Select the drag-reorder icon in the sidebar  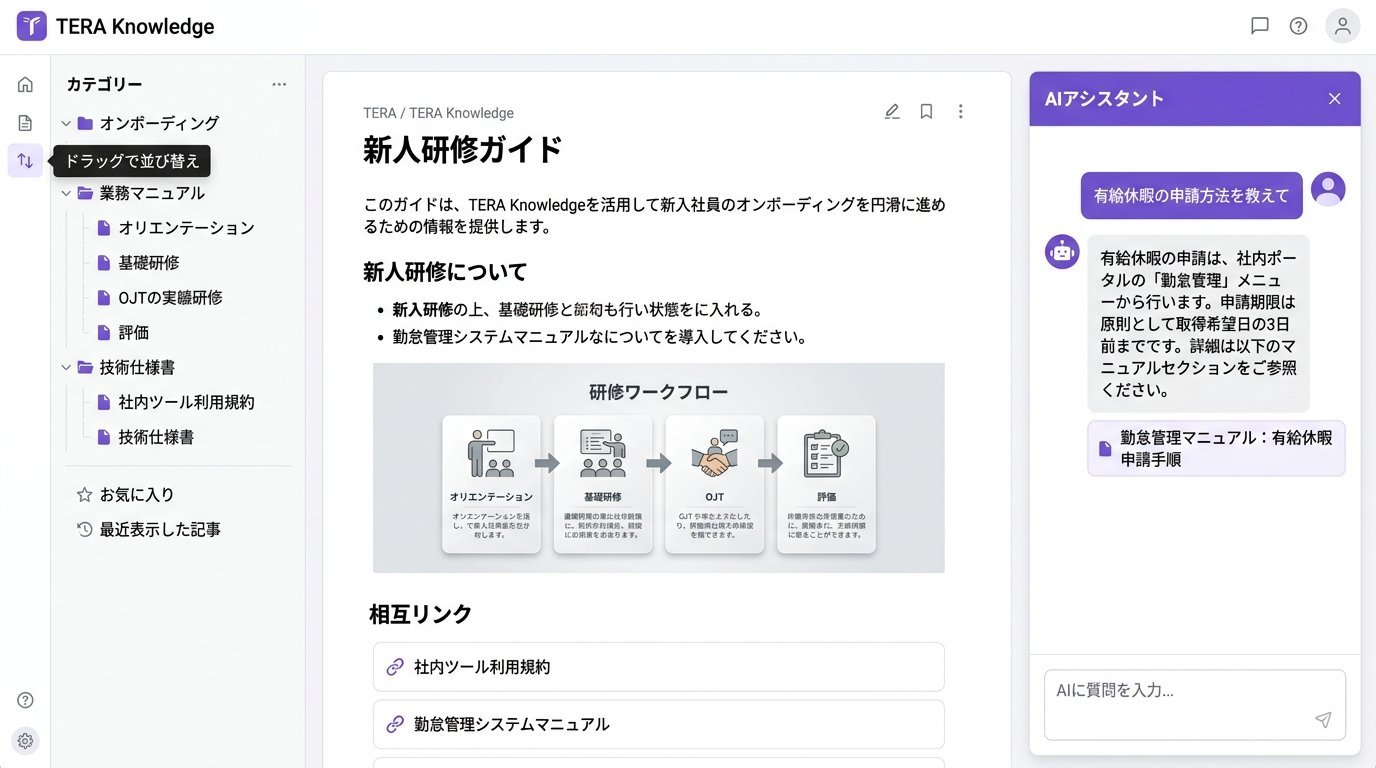[x=25, y=160]
